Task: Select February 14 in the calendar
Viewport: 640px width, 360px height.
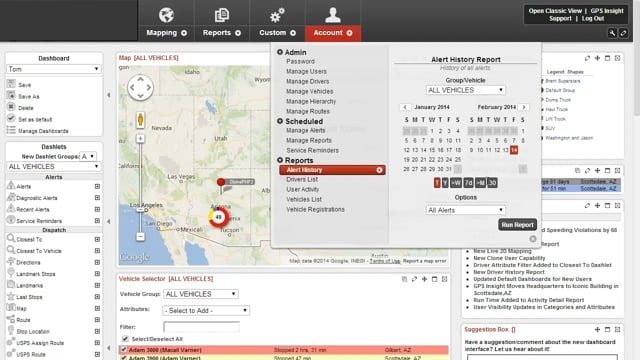Action: click(x=514, y=150)
